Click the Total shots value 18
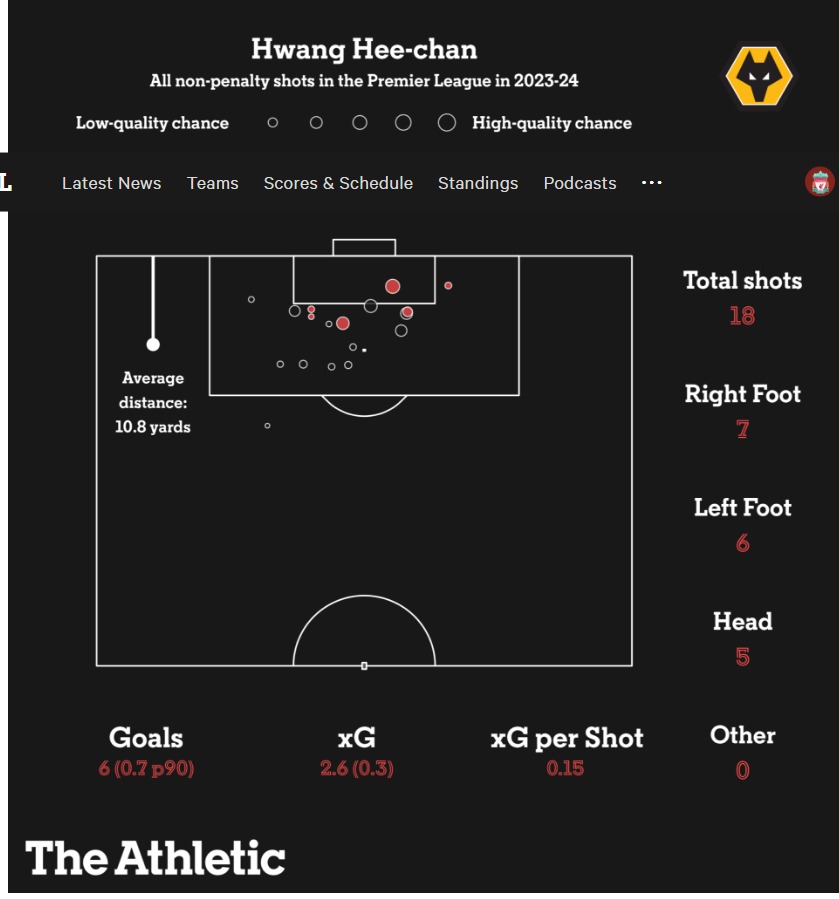This screenshot has width=839, height=899. (742, 316)
